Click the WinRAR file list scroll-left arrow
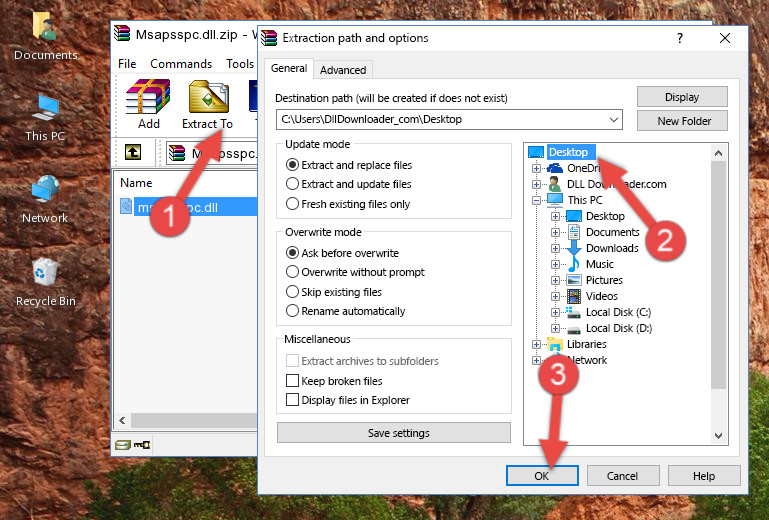The image size is (769, 520). [x=123, y=420]
